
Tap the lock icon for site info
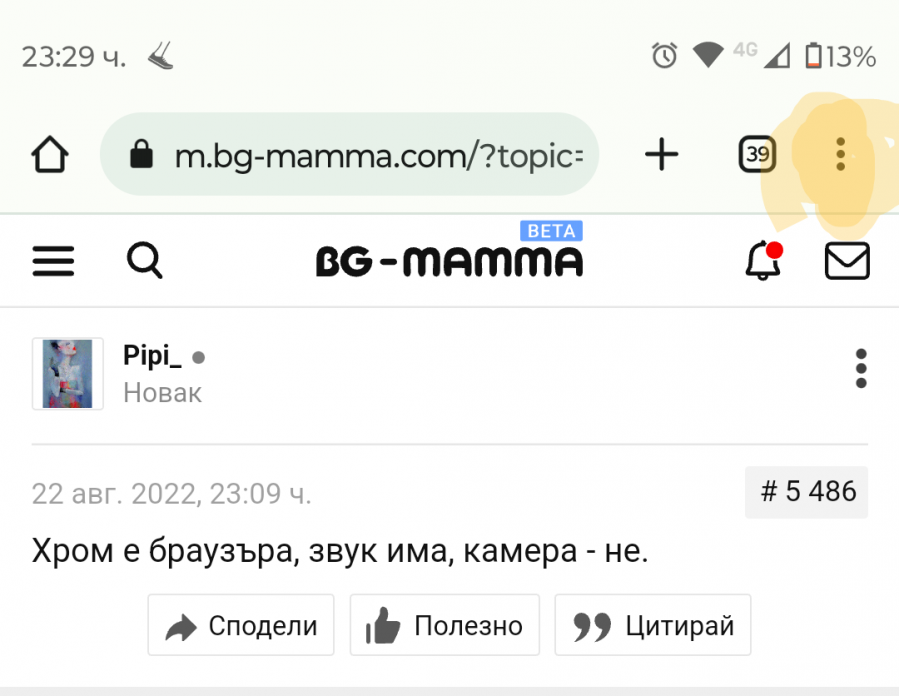click(143, 155)
